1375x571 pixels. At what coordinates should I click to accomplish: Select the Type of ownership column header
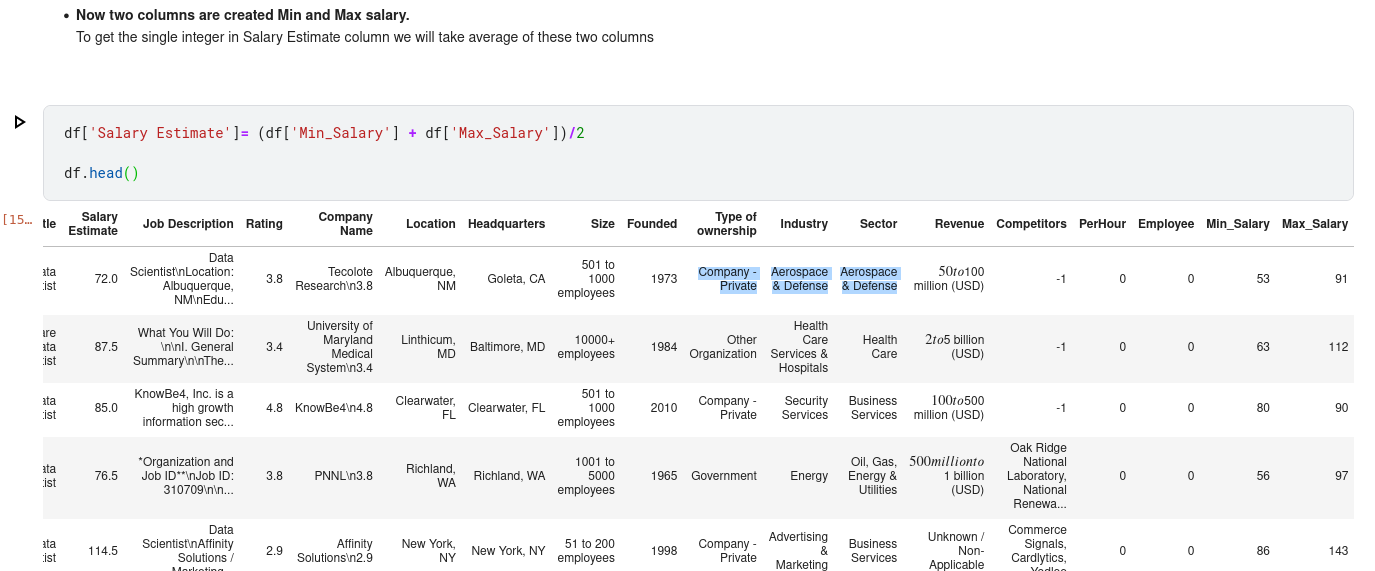point(727,224)
